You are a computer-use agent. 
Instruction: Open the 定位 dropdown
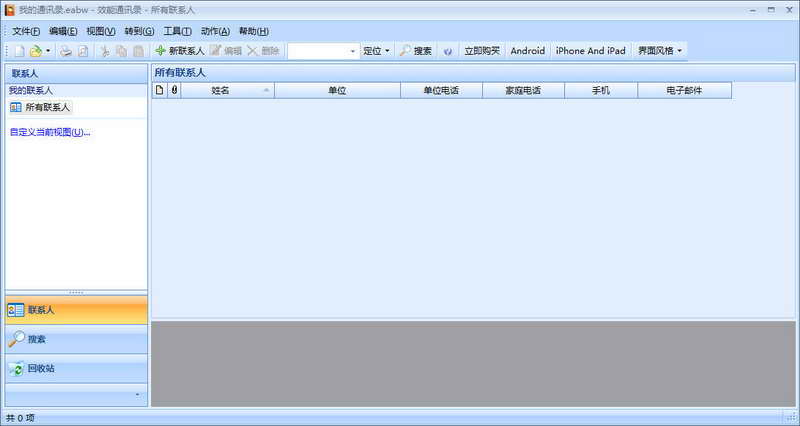[x=377, y=51]
